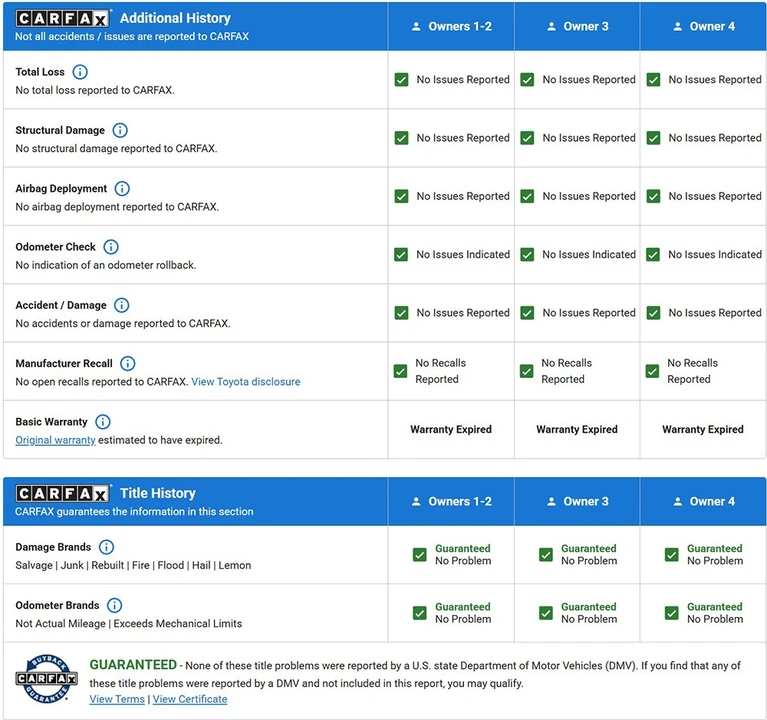Select the Owner 3 column header in Title History
Screen dimensions: 767x720
click(577, 501)
